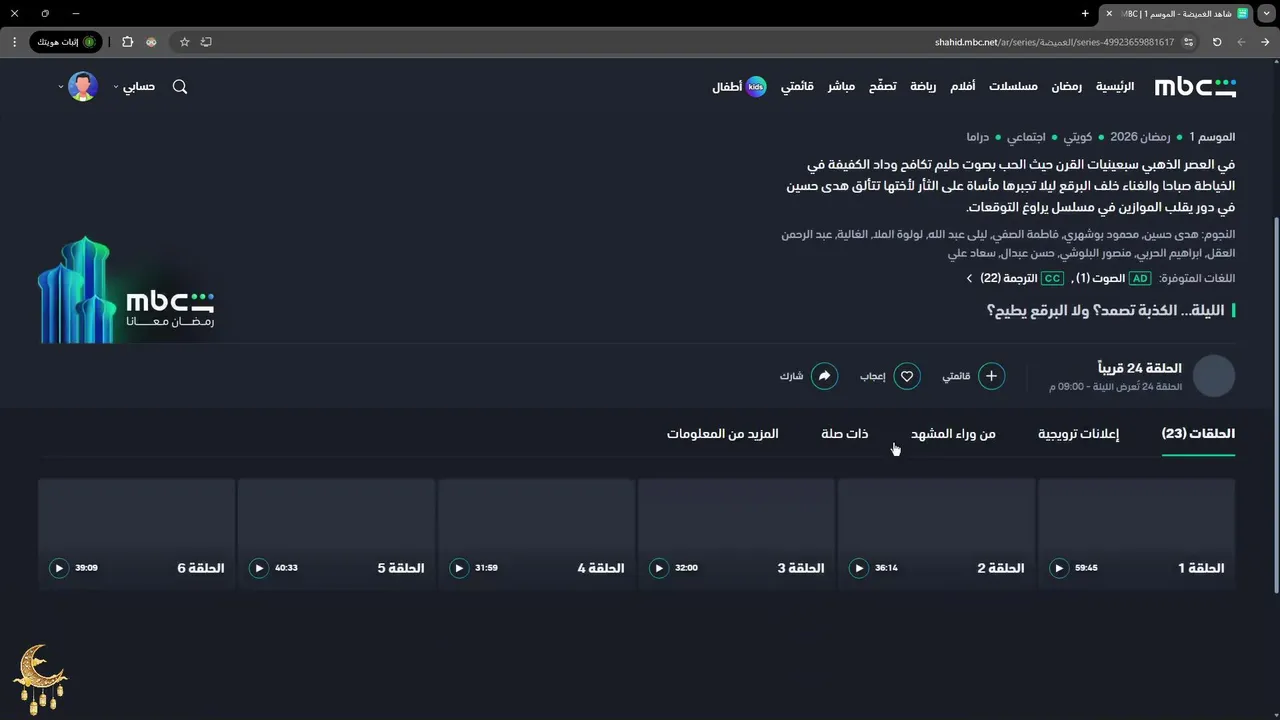Click the headline الليلة... الكذبة تصمد؟
This screenshot has height=720, width=1280.
(x=1105, y=310)
